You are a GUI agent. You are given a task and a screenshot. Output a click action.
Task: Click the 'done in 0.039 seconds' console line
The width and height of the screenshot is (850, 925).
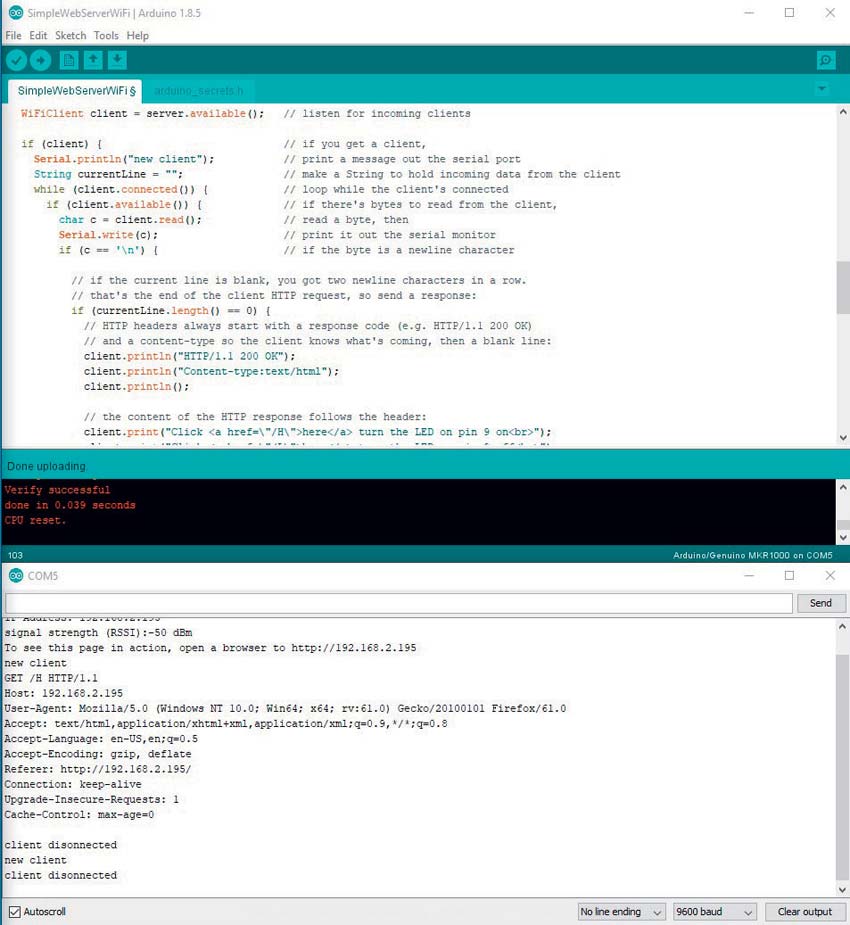[70, 505]
